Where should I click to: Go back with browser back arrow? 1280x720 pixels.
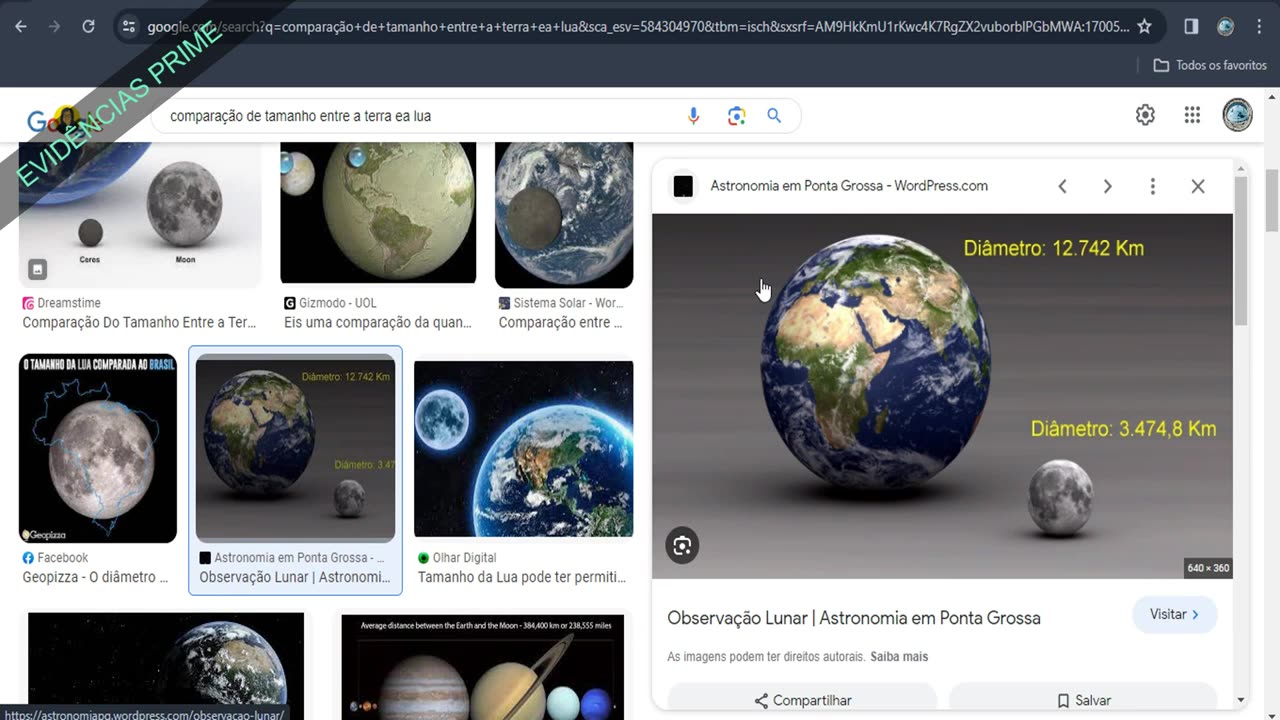click(21, 27)
